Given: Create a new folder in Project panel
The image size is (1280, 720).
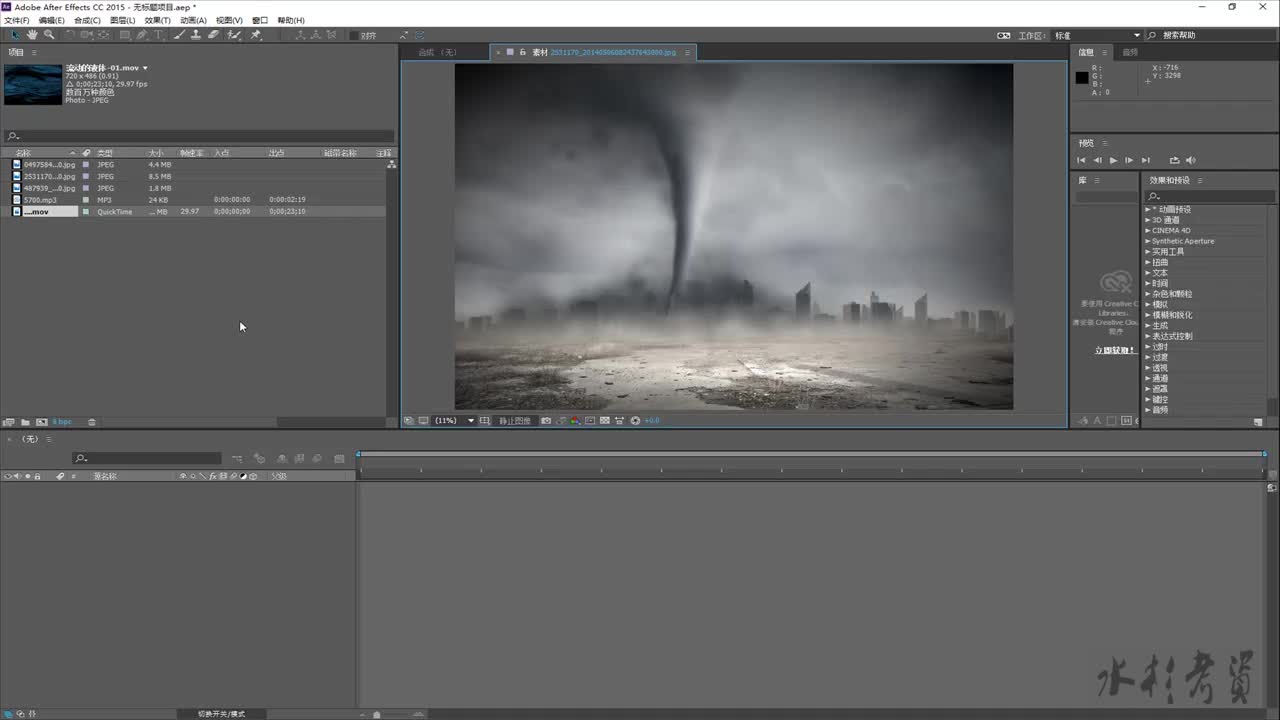Looking at the screenshot, I should point(25,422).
